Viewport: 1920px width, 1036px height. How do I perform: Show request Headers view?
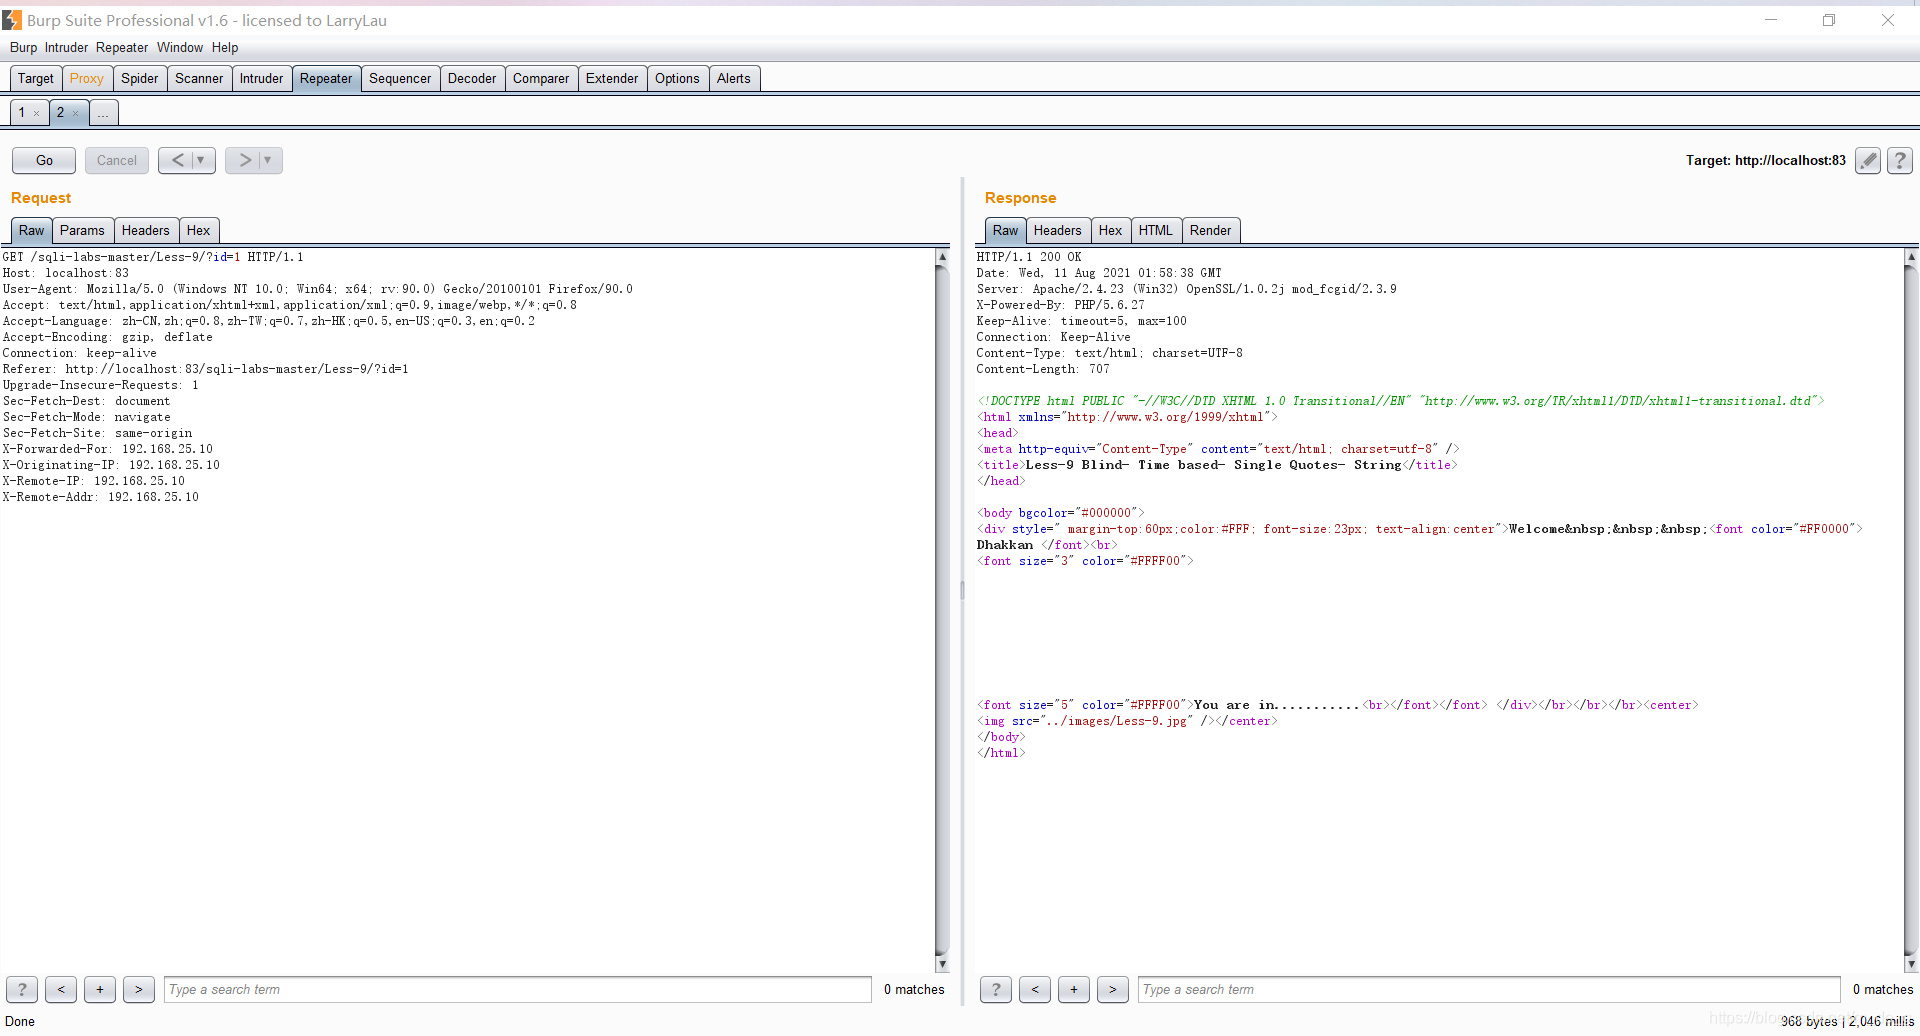[x=146, y=231]
